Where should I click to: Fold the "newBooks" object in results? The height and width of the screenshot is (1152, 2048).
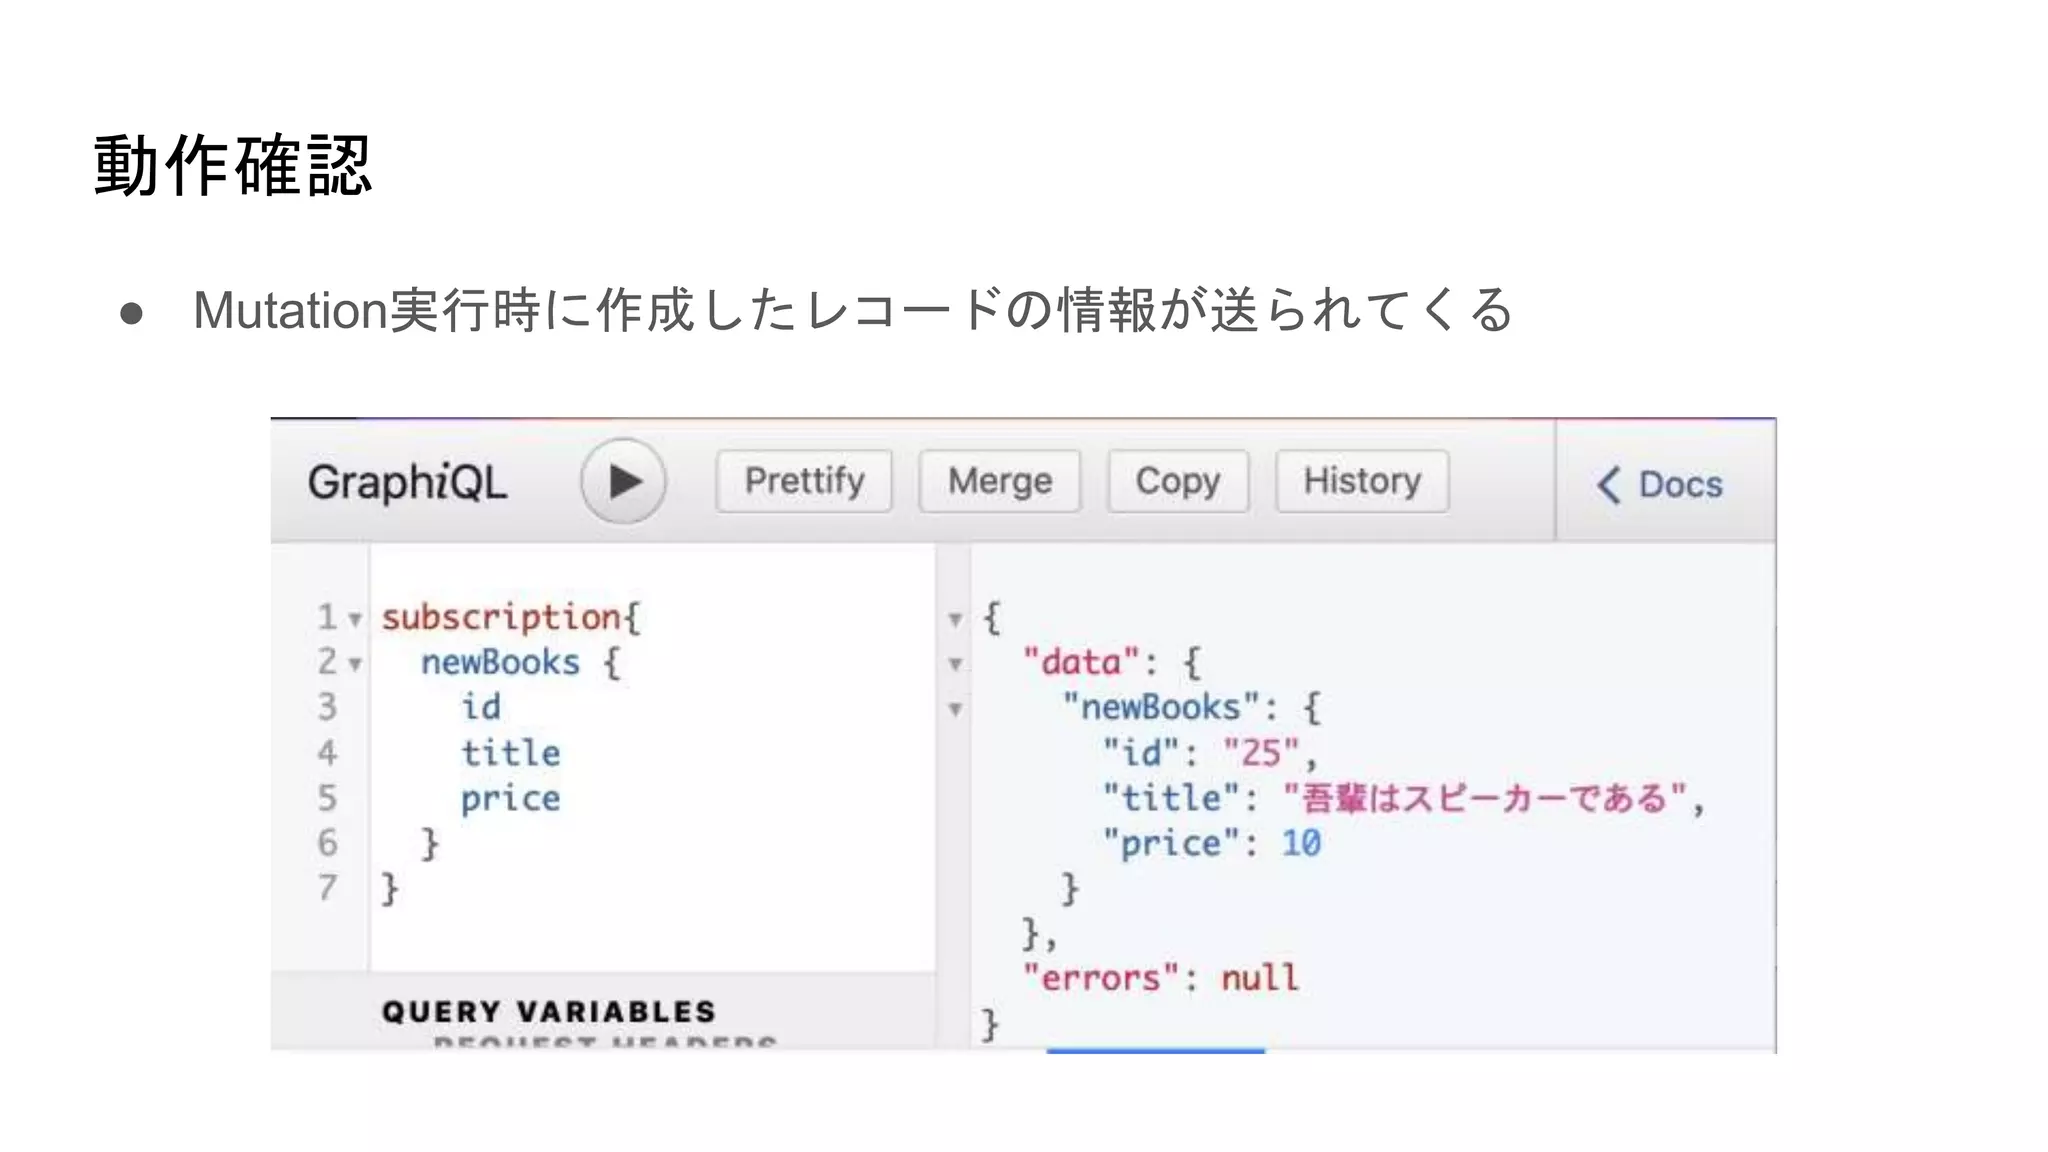pos(955,710)
